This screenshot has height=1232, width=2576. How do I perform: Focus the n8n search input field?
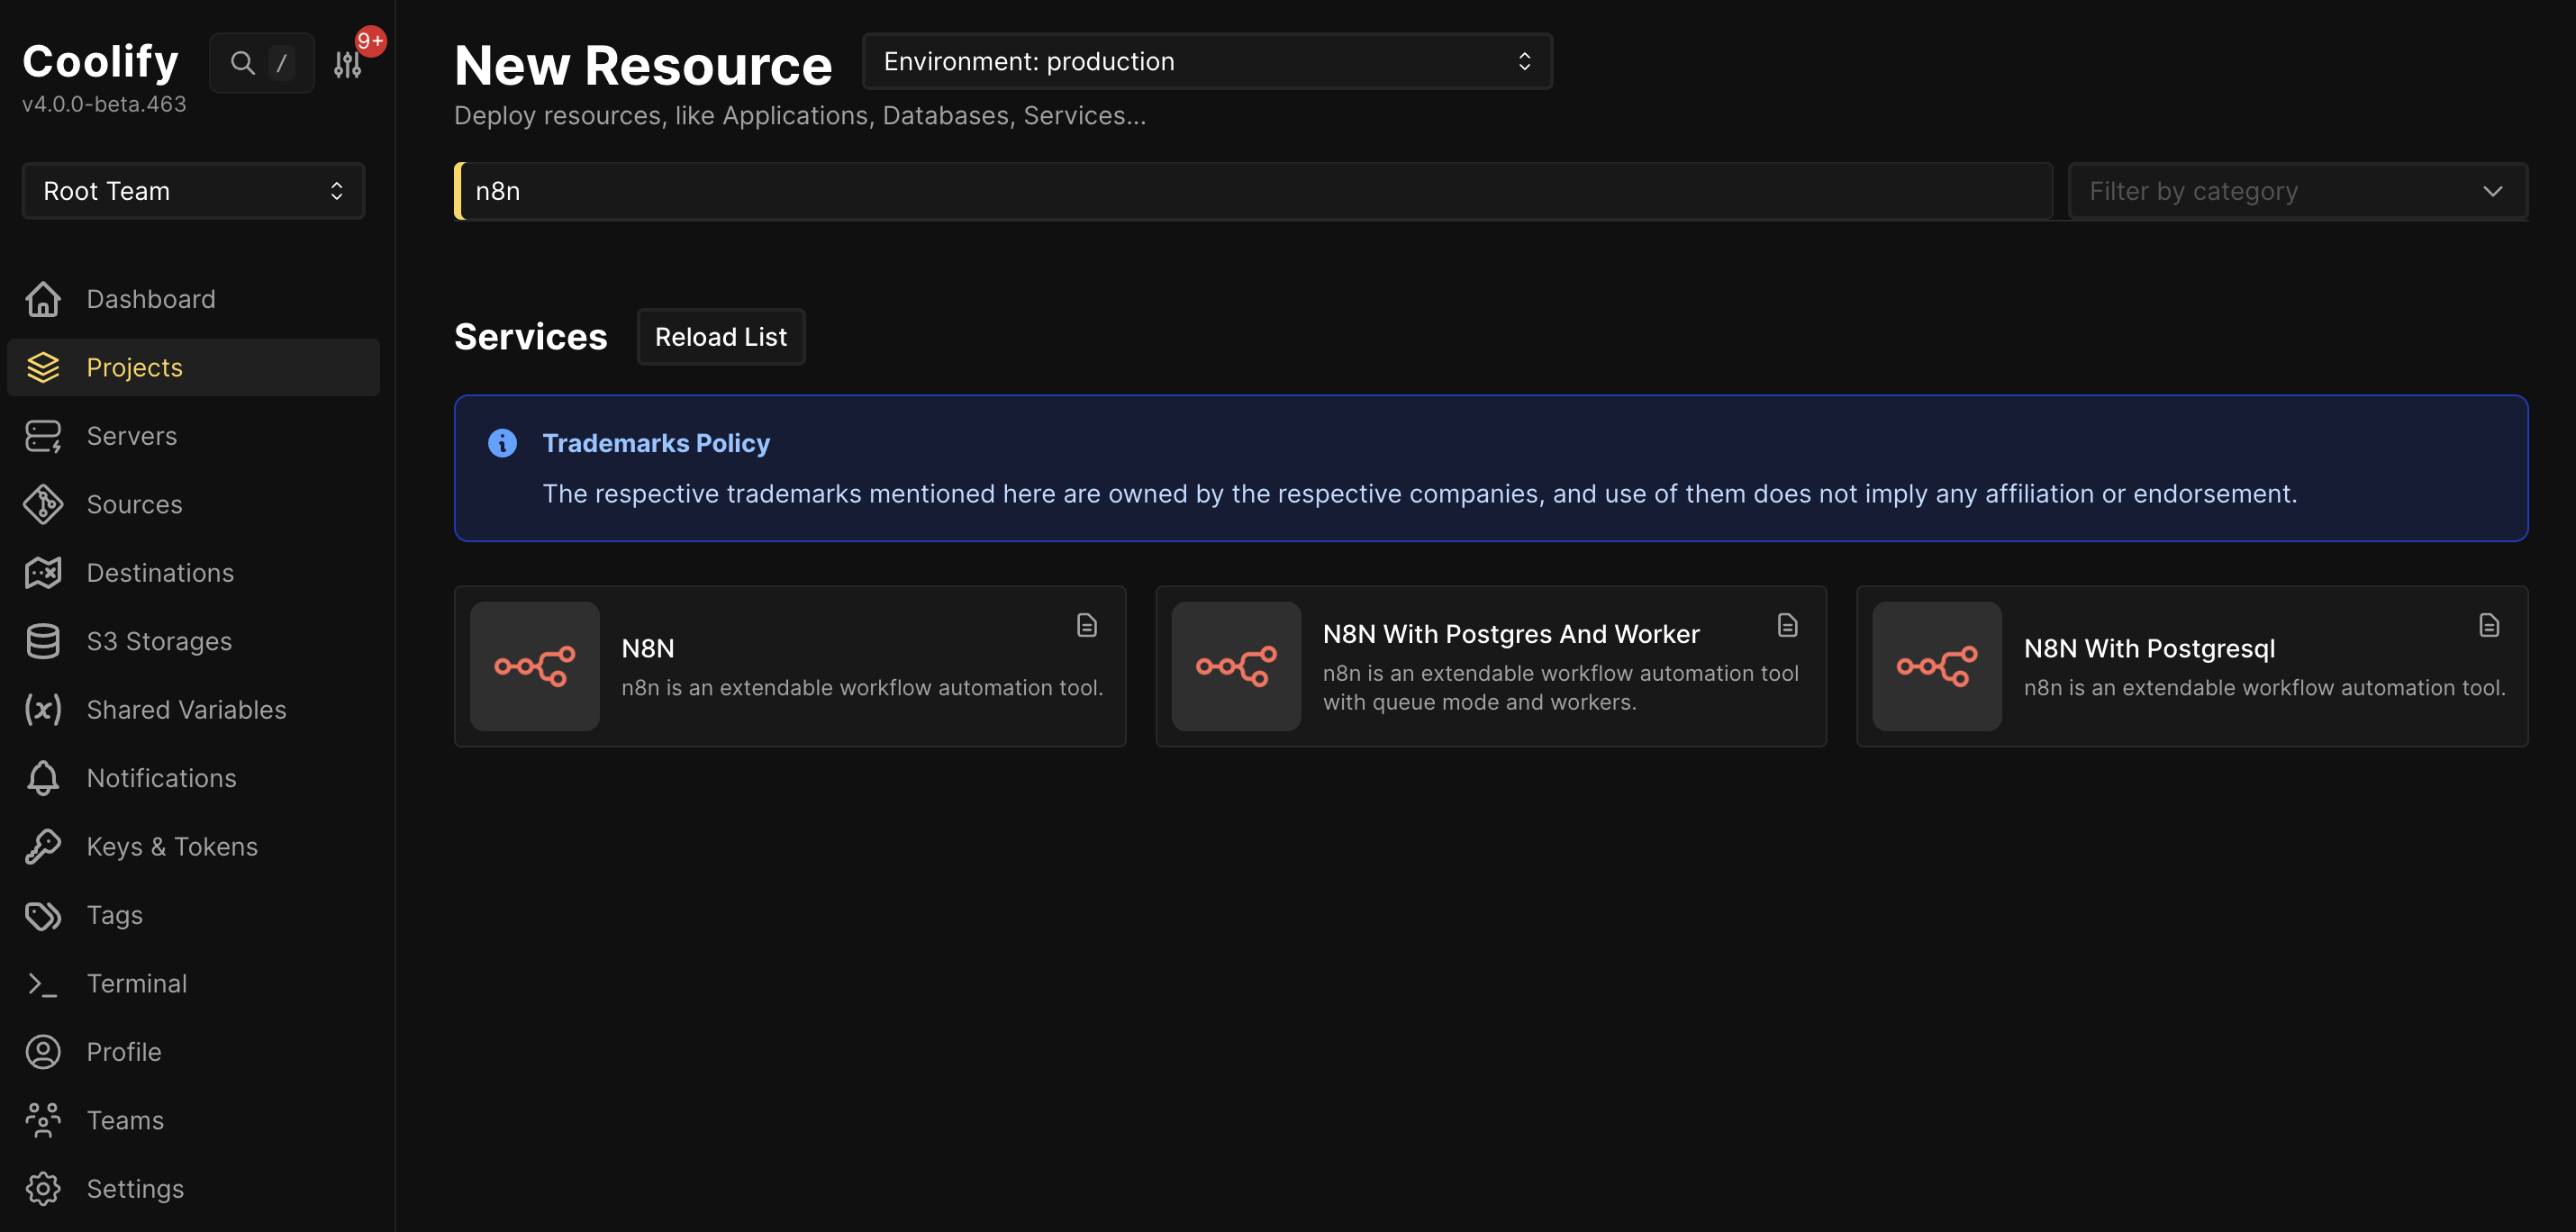tap(1255, 191)
